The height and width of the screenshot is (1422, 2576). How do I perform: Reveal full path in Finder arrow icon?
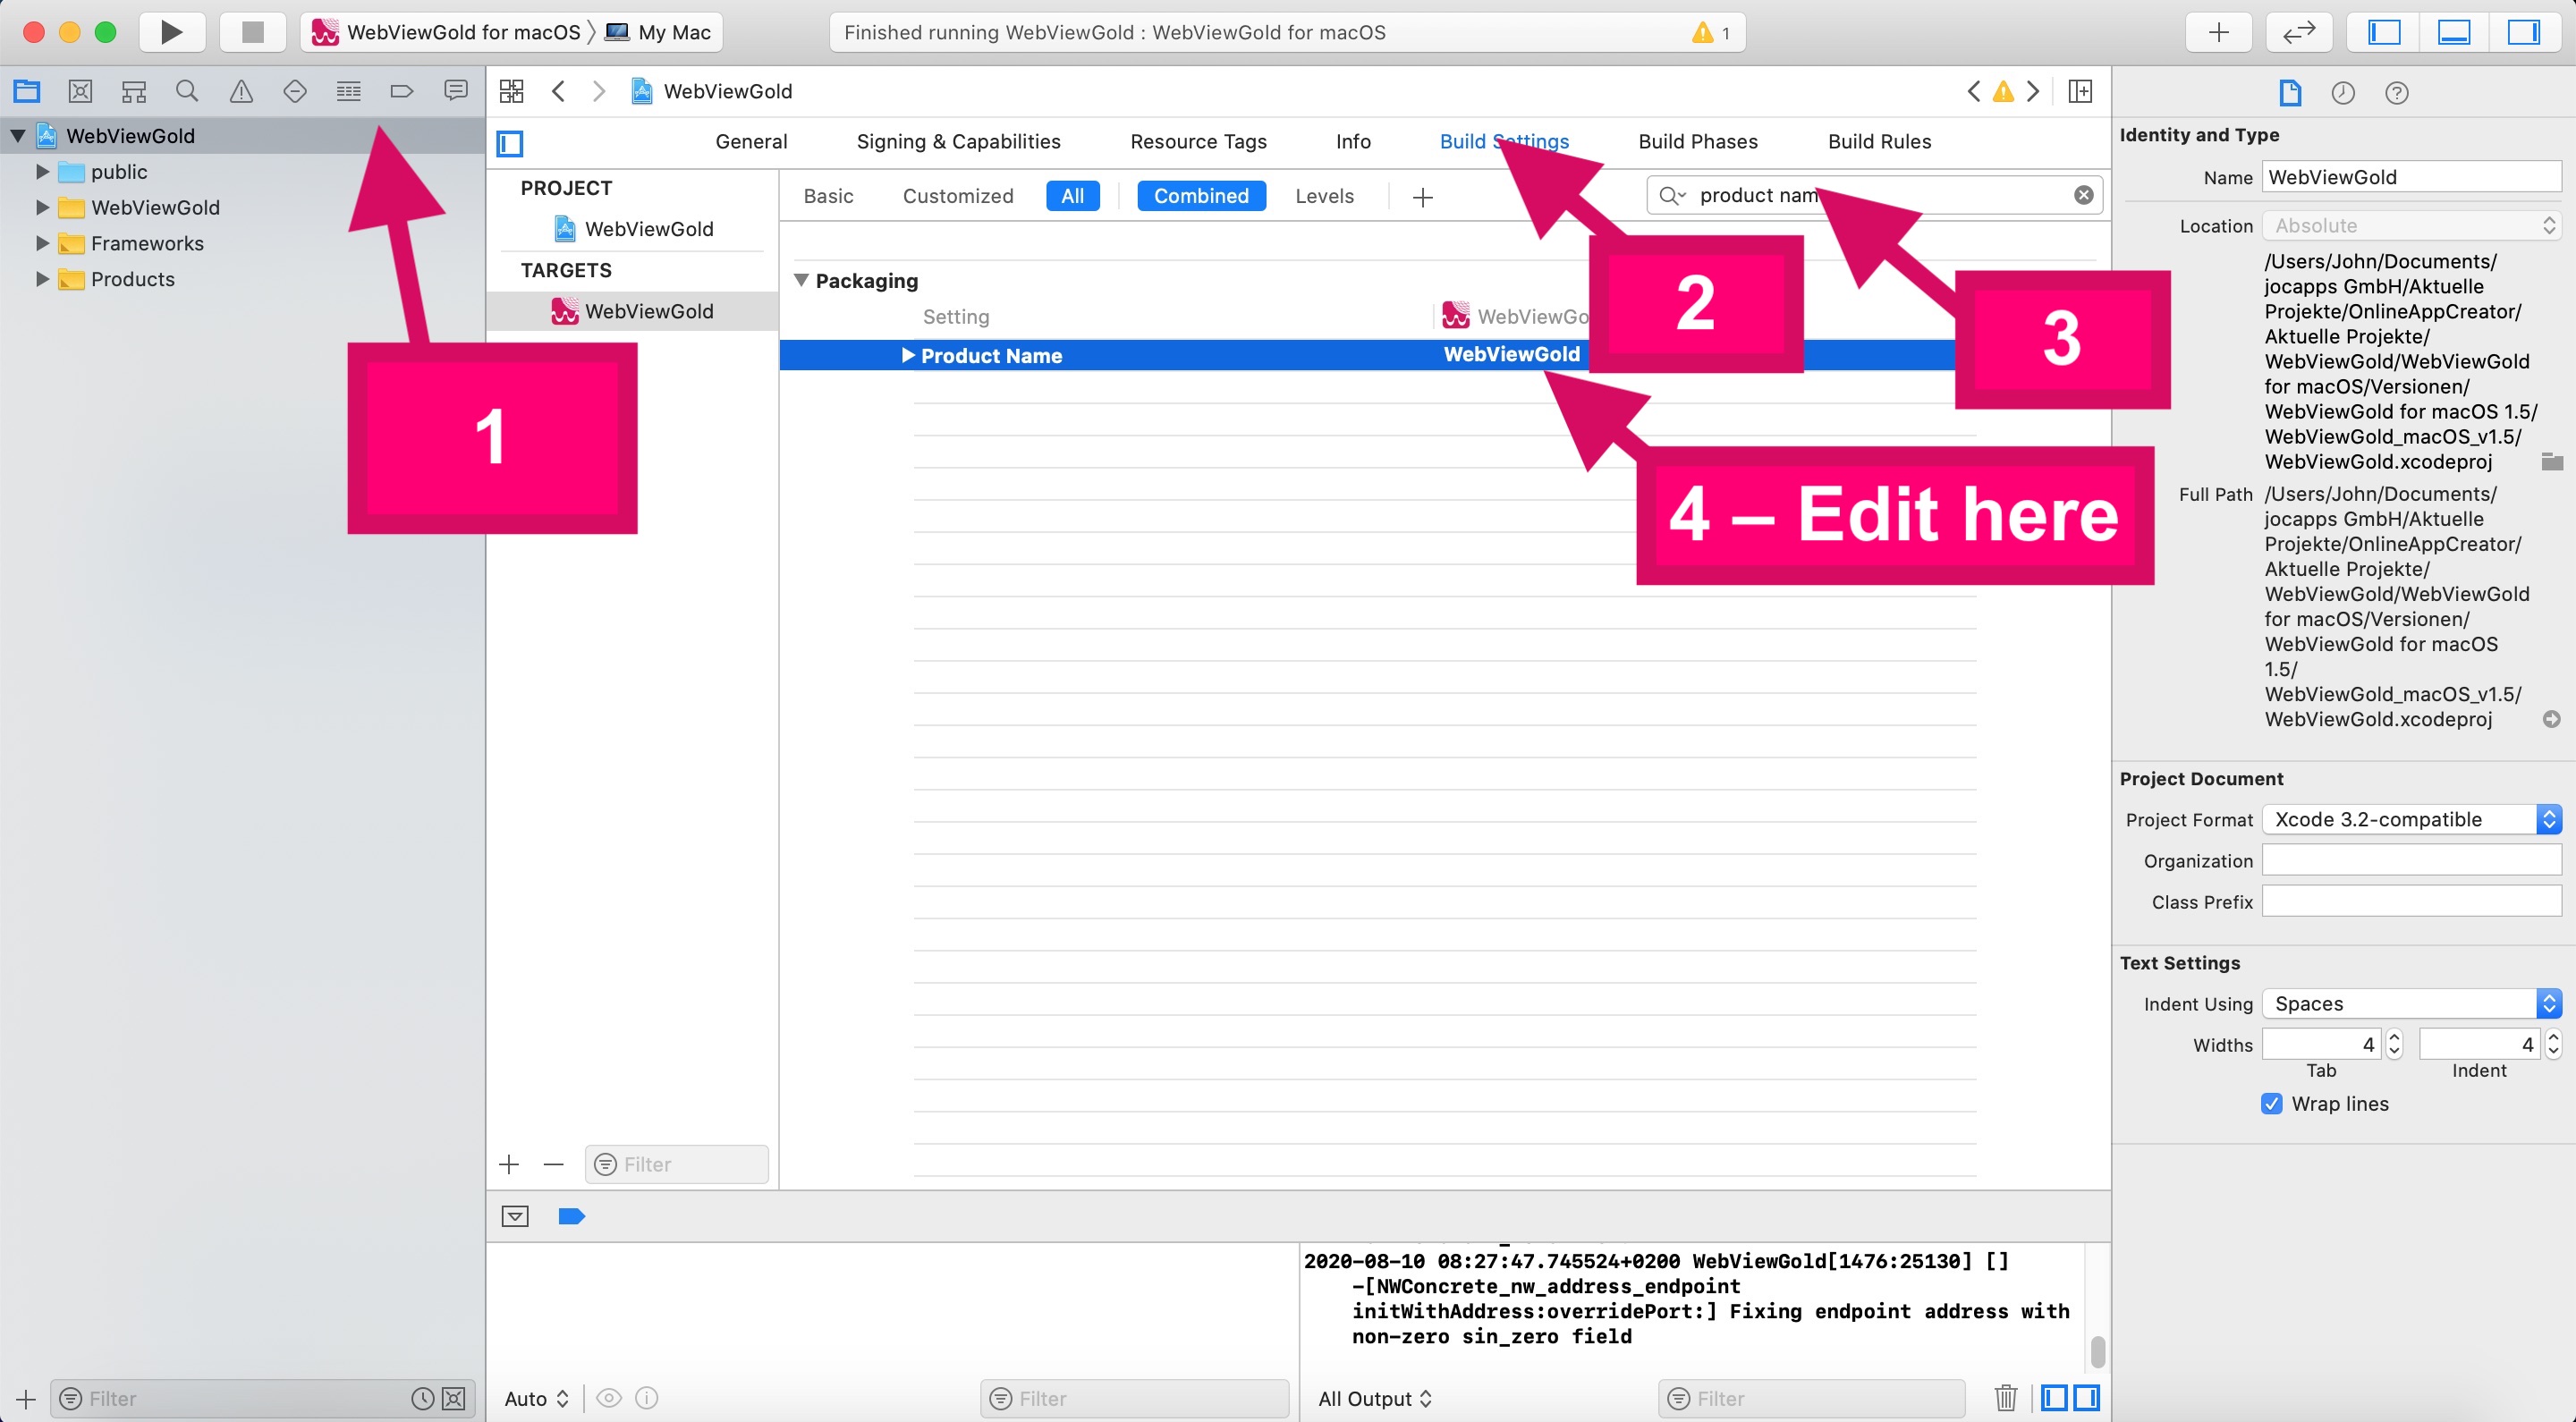point(2551,719)
